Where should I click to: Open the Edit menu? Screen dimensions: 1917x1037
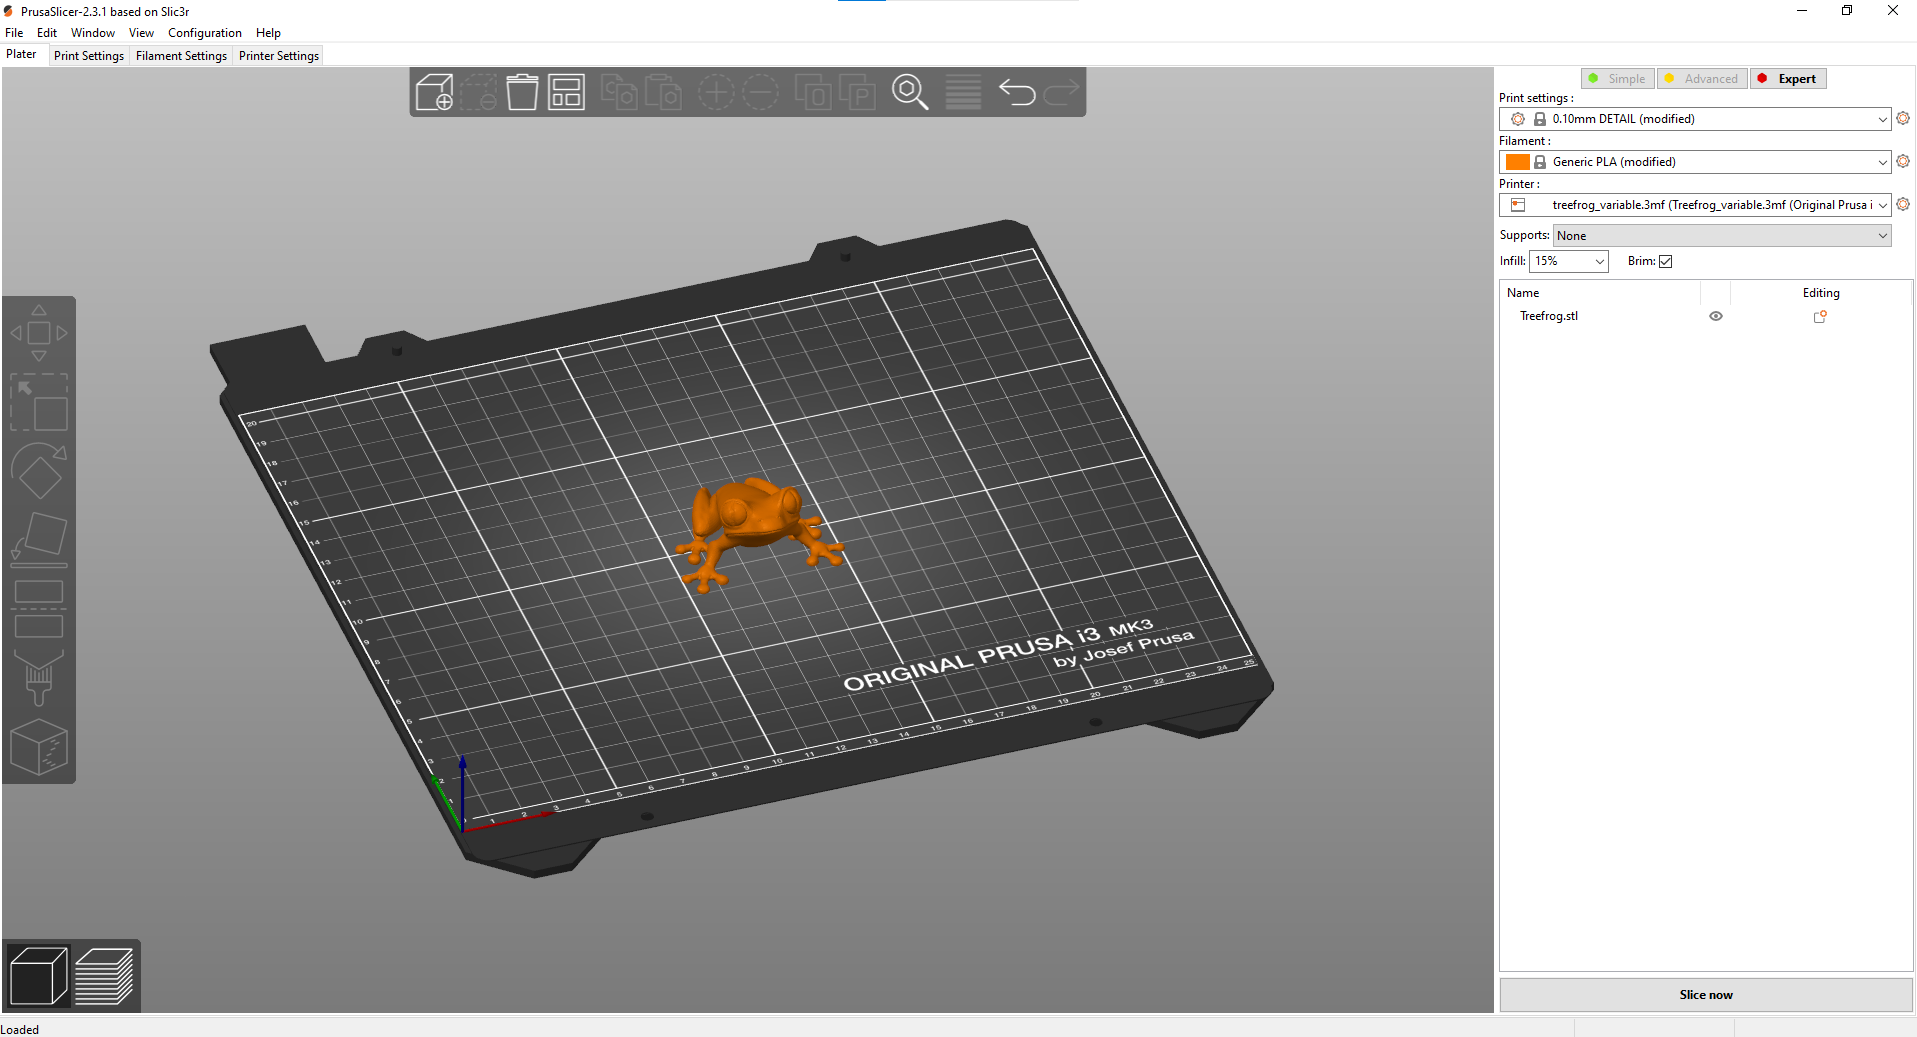(x=47, y=33)
